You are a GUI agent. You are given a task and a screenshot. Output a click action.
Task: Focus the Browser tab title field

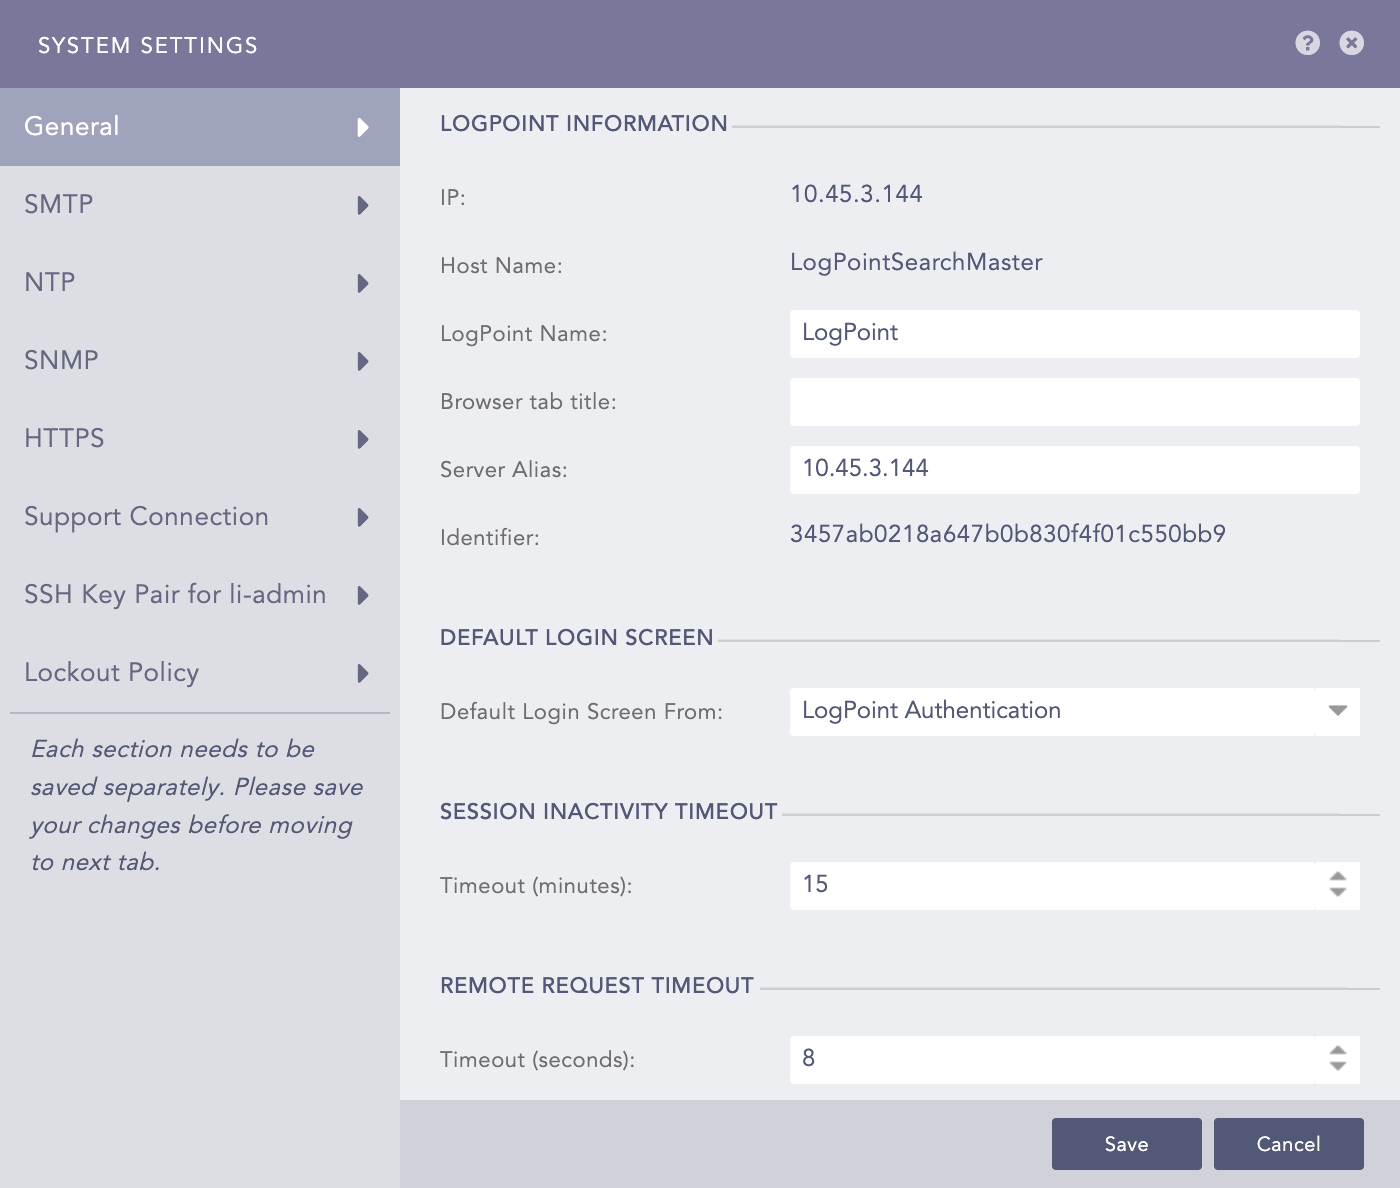(x=1074, y=402)
